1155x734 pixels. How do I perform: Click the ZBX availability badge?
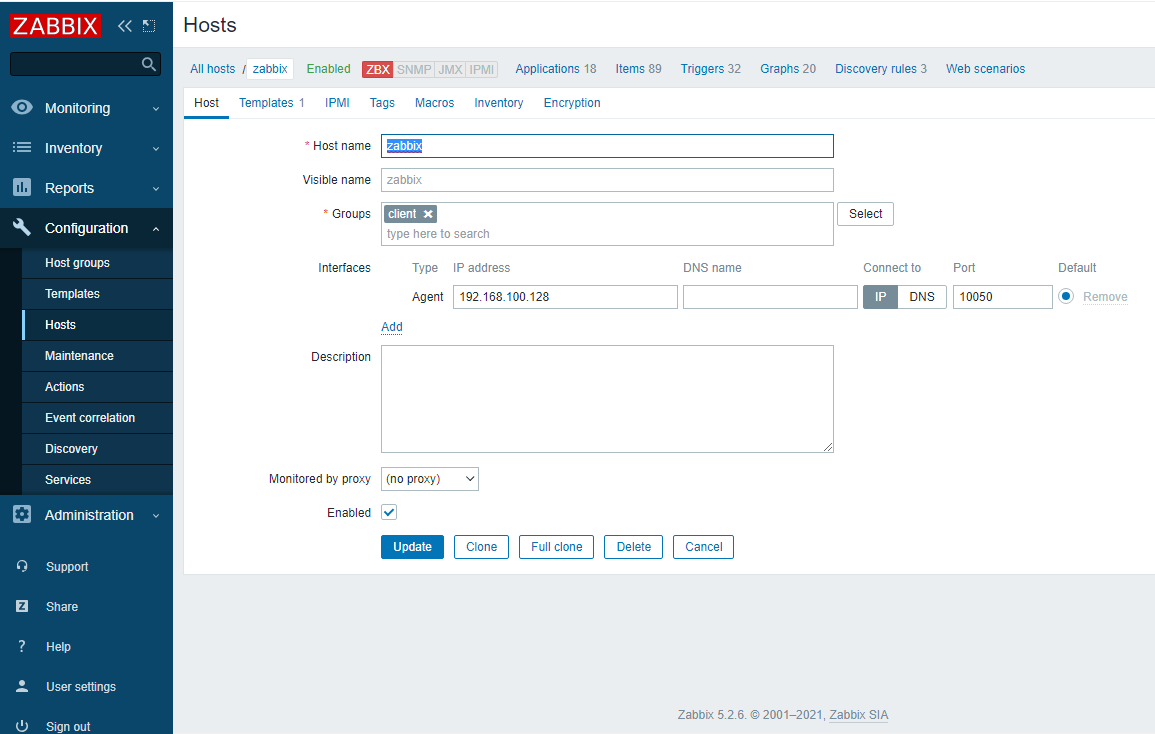pos(377,69)
